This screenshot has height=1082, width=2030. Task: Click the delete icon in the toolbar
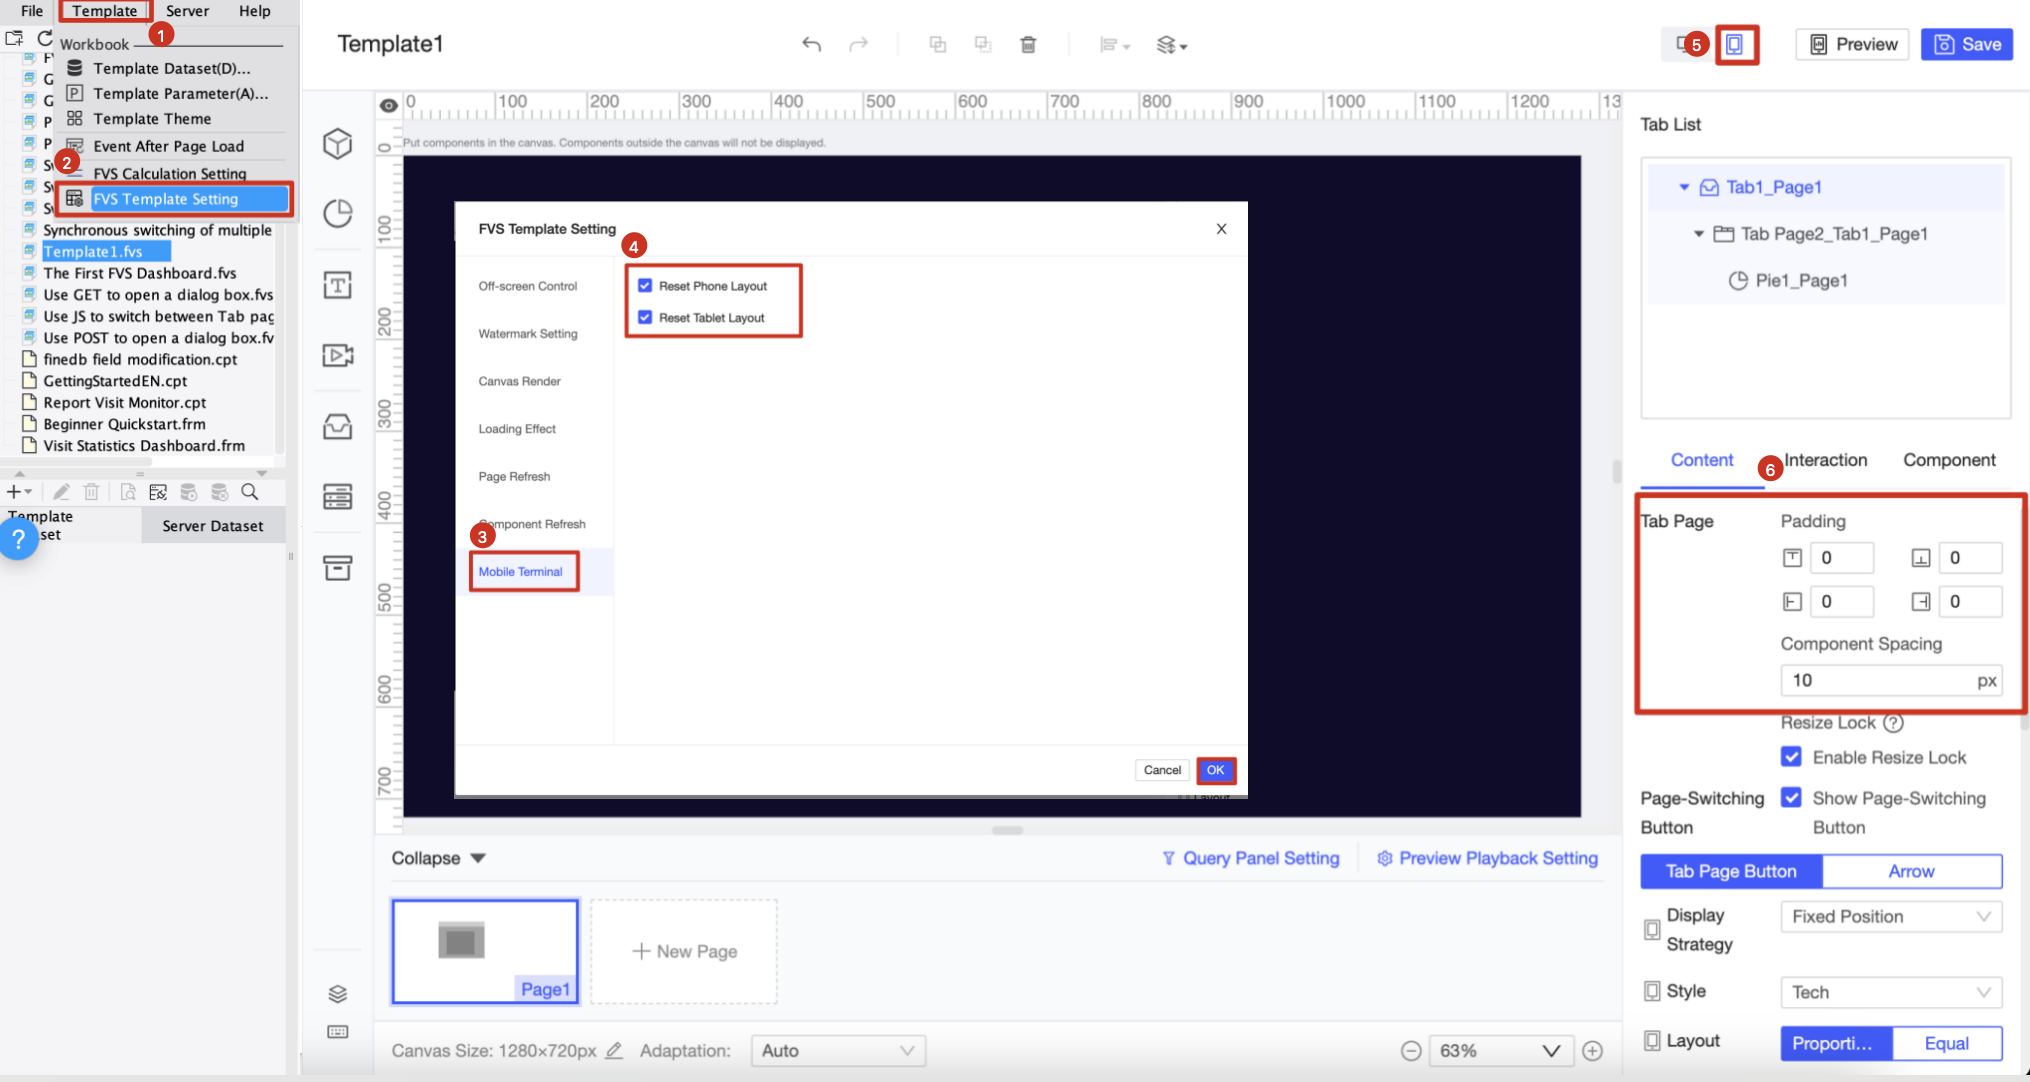(1028, 44)
